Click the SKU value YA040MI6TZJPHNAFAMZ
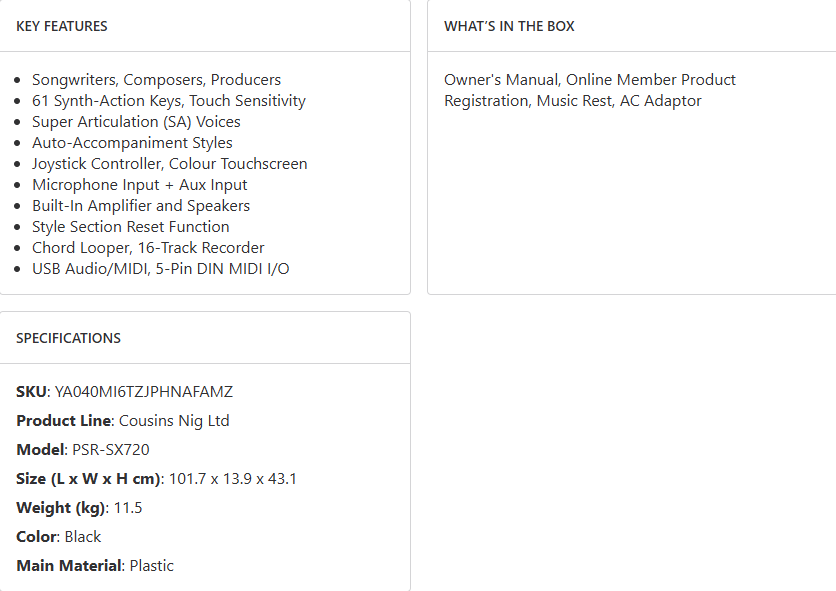 [144, 392]
